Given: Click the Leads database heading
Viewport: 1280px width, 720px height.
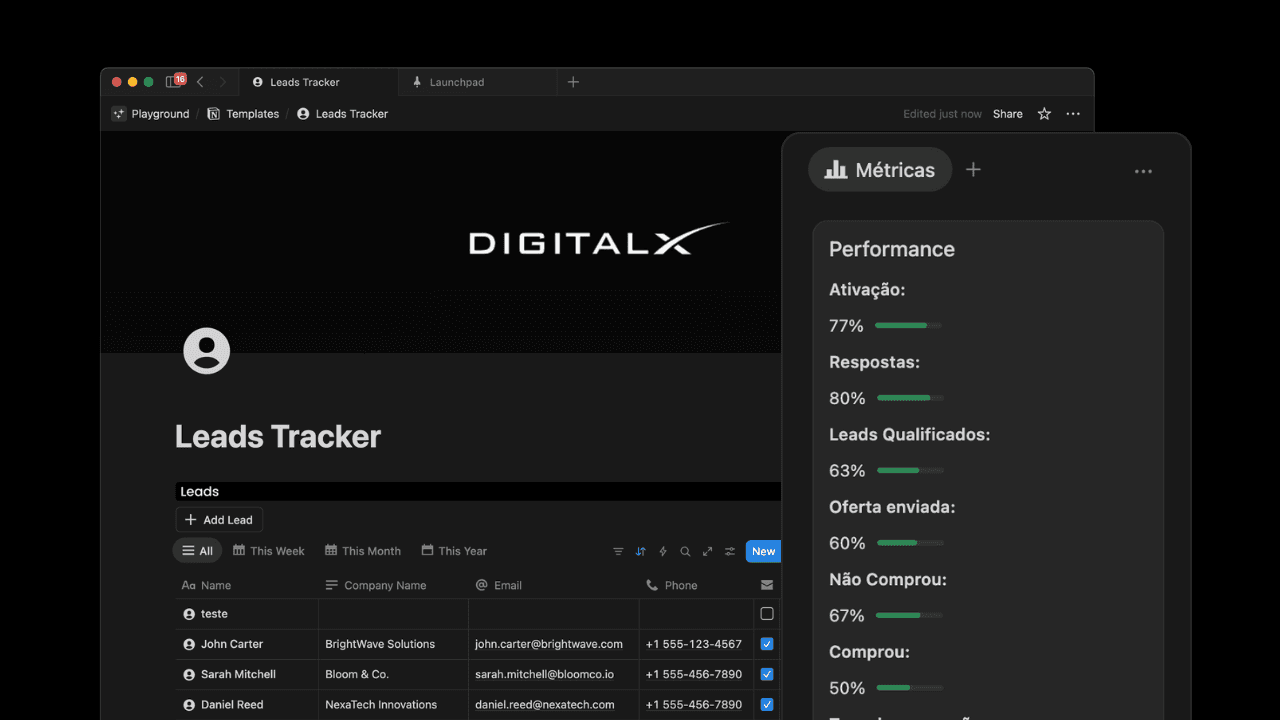Looking at the screenshot, I should (199, 491).
